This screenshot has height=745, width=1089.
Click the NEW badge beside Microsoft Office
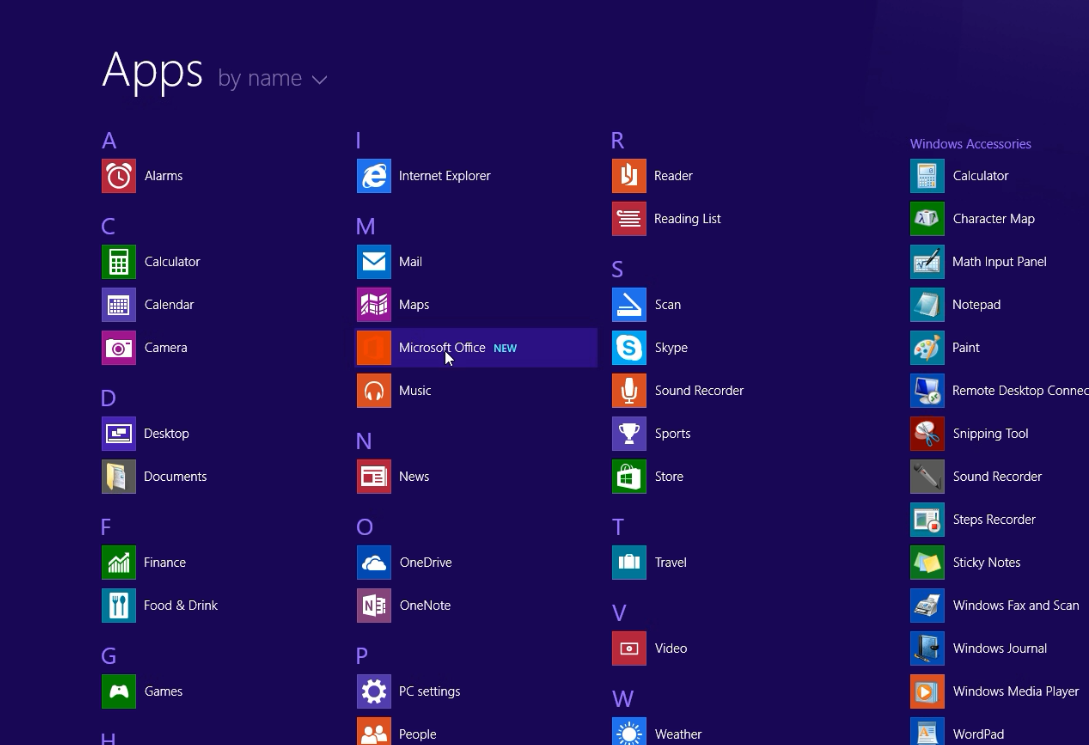[505, 349]
